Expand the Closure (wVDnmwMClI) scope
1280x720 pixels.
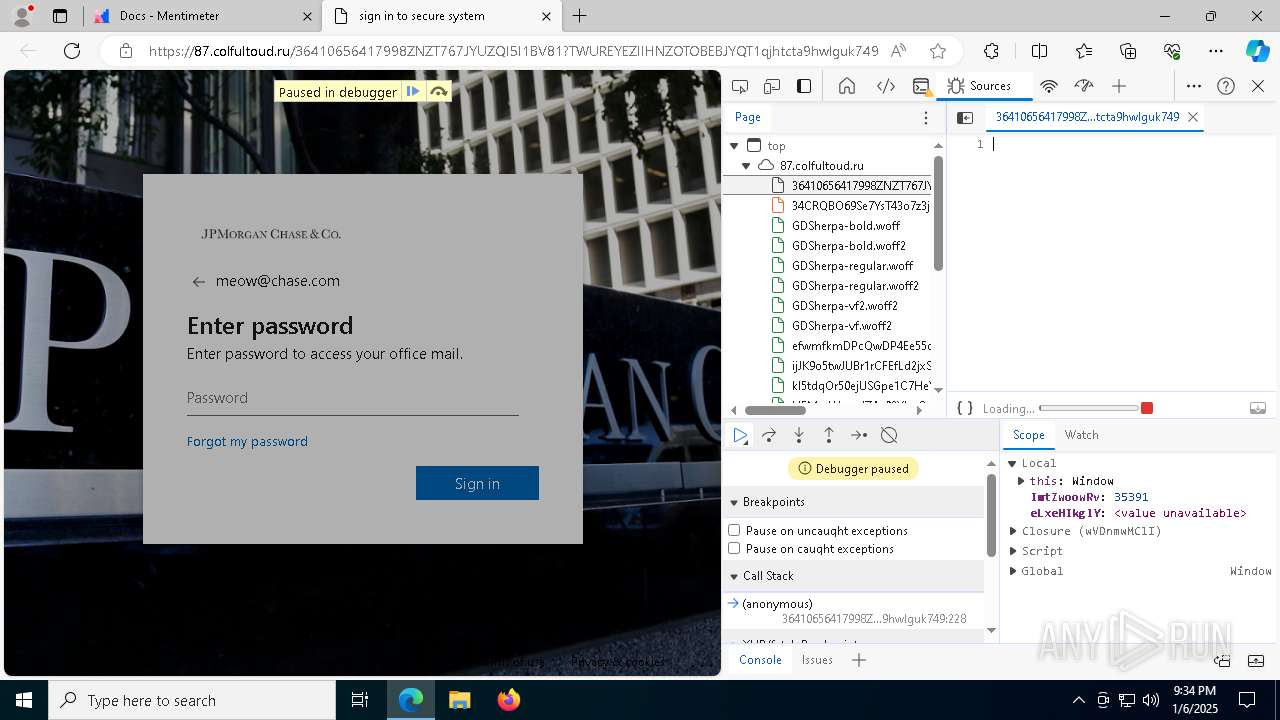pyautogui.click(x=1013, y=531)
